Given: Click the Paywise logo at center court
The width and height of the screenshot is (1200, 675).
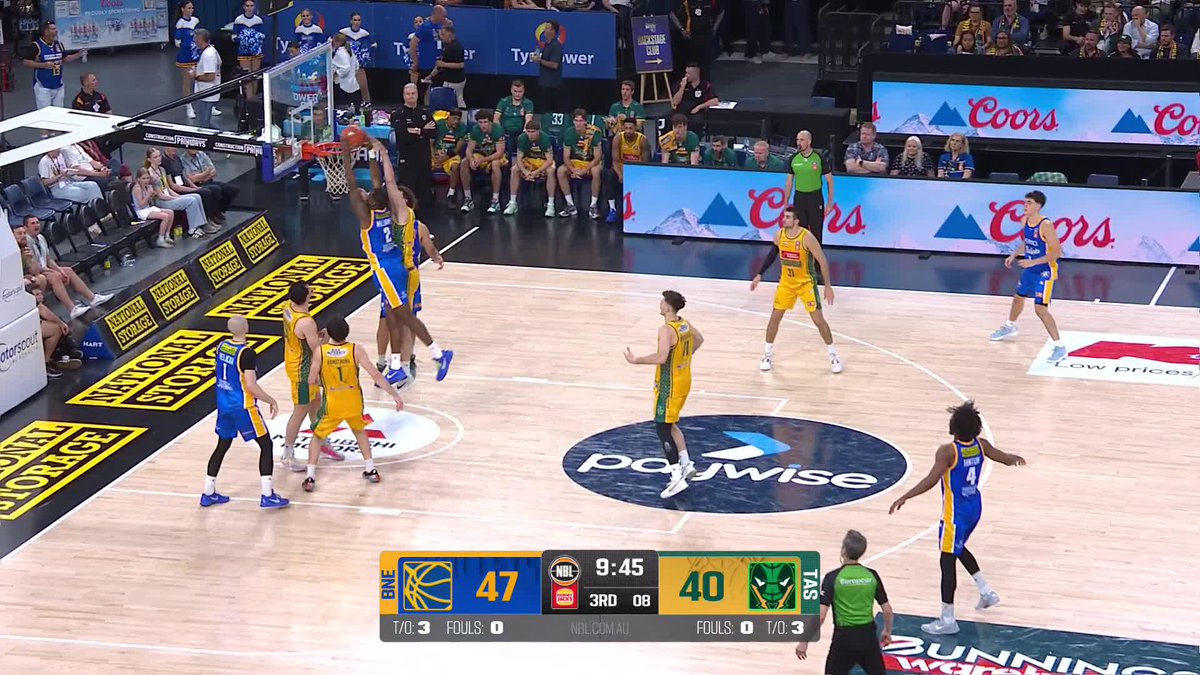Looking at the screenshot, I should point(735,464).
